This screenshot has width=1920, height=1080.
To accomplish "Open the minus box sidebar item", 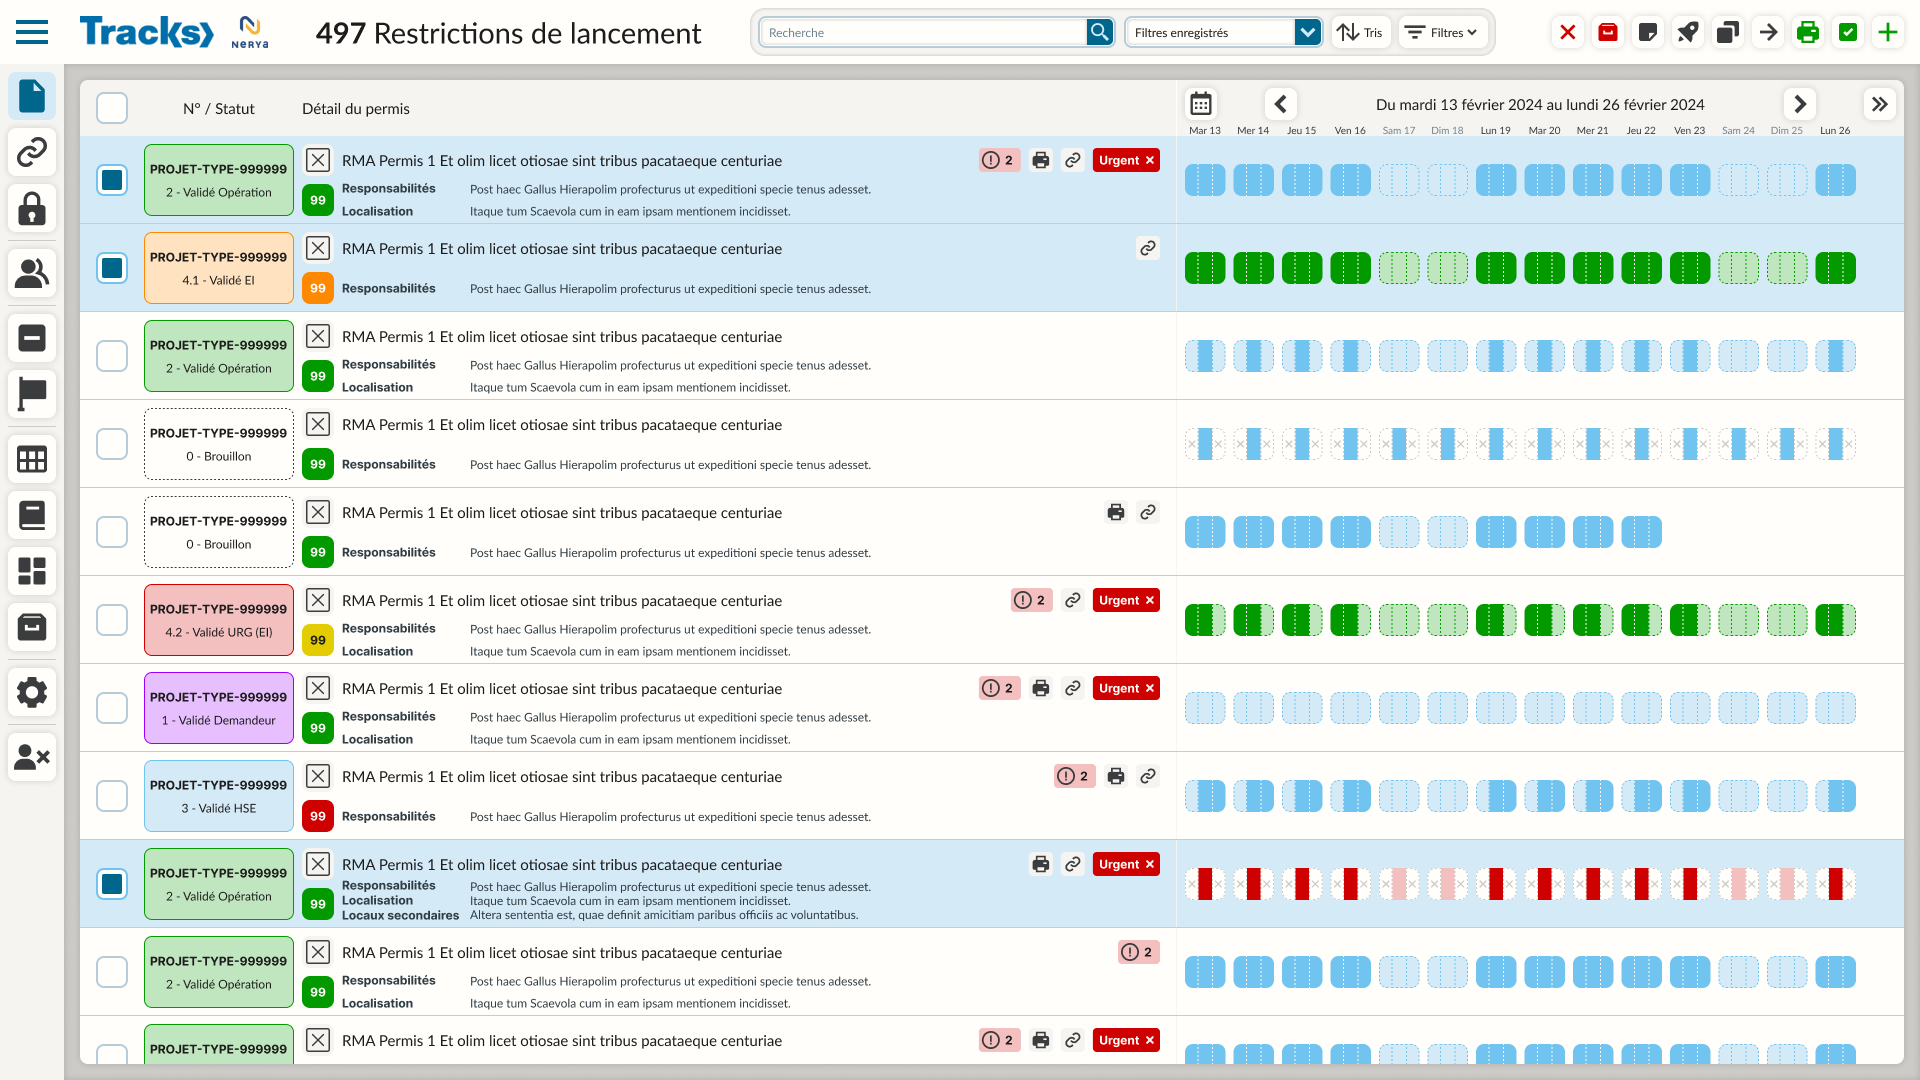I will click(32, 338).
